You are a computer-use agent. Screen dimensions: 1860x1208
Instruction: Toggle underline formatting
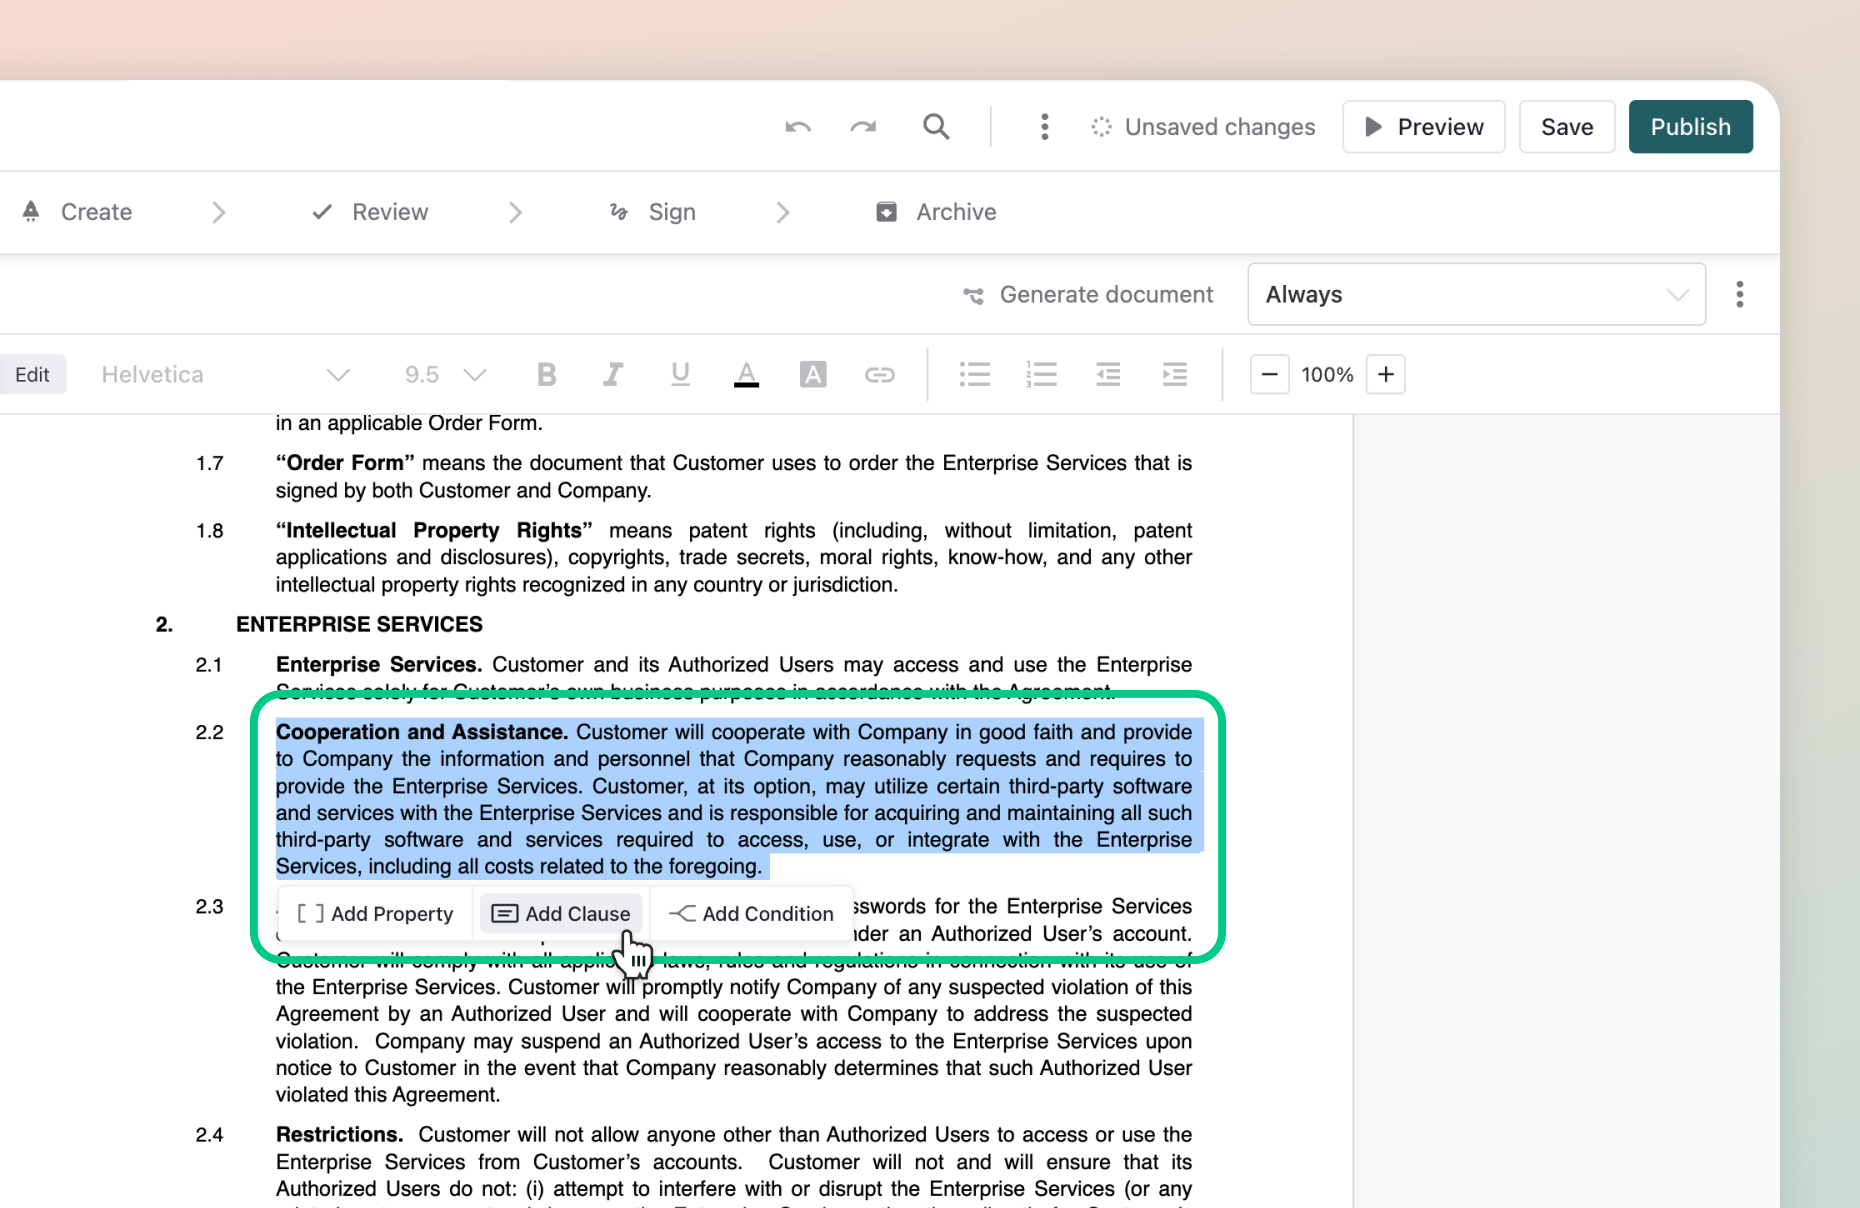(x=680, y=374)
